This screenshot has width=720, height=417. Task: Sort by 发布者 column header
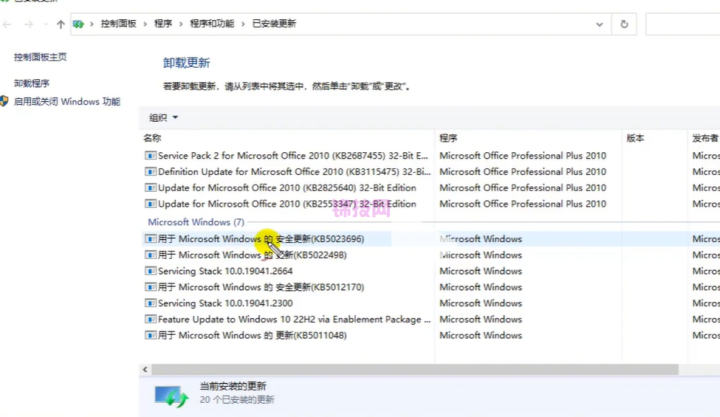[705, 138]
